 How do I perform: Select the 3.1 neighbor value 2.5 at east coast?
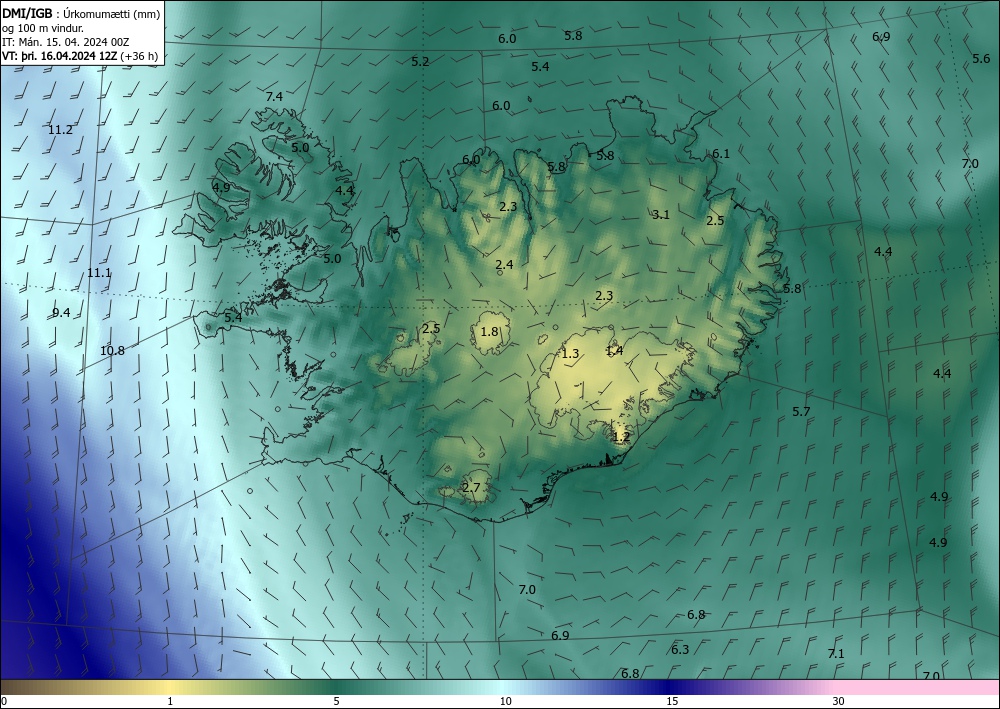coord(716,221)
